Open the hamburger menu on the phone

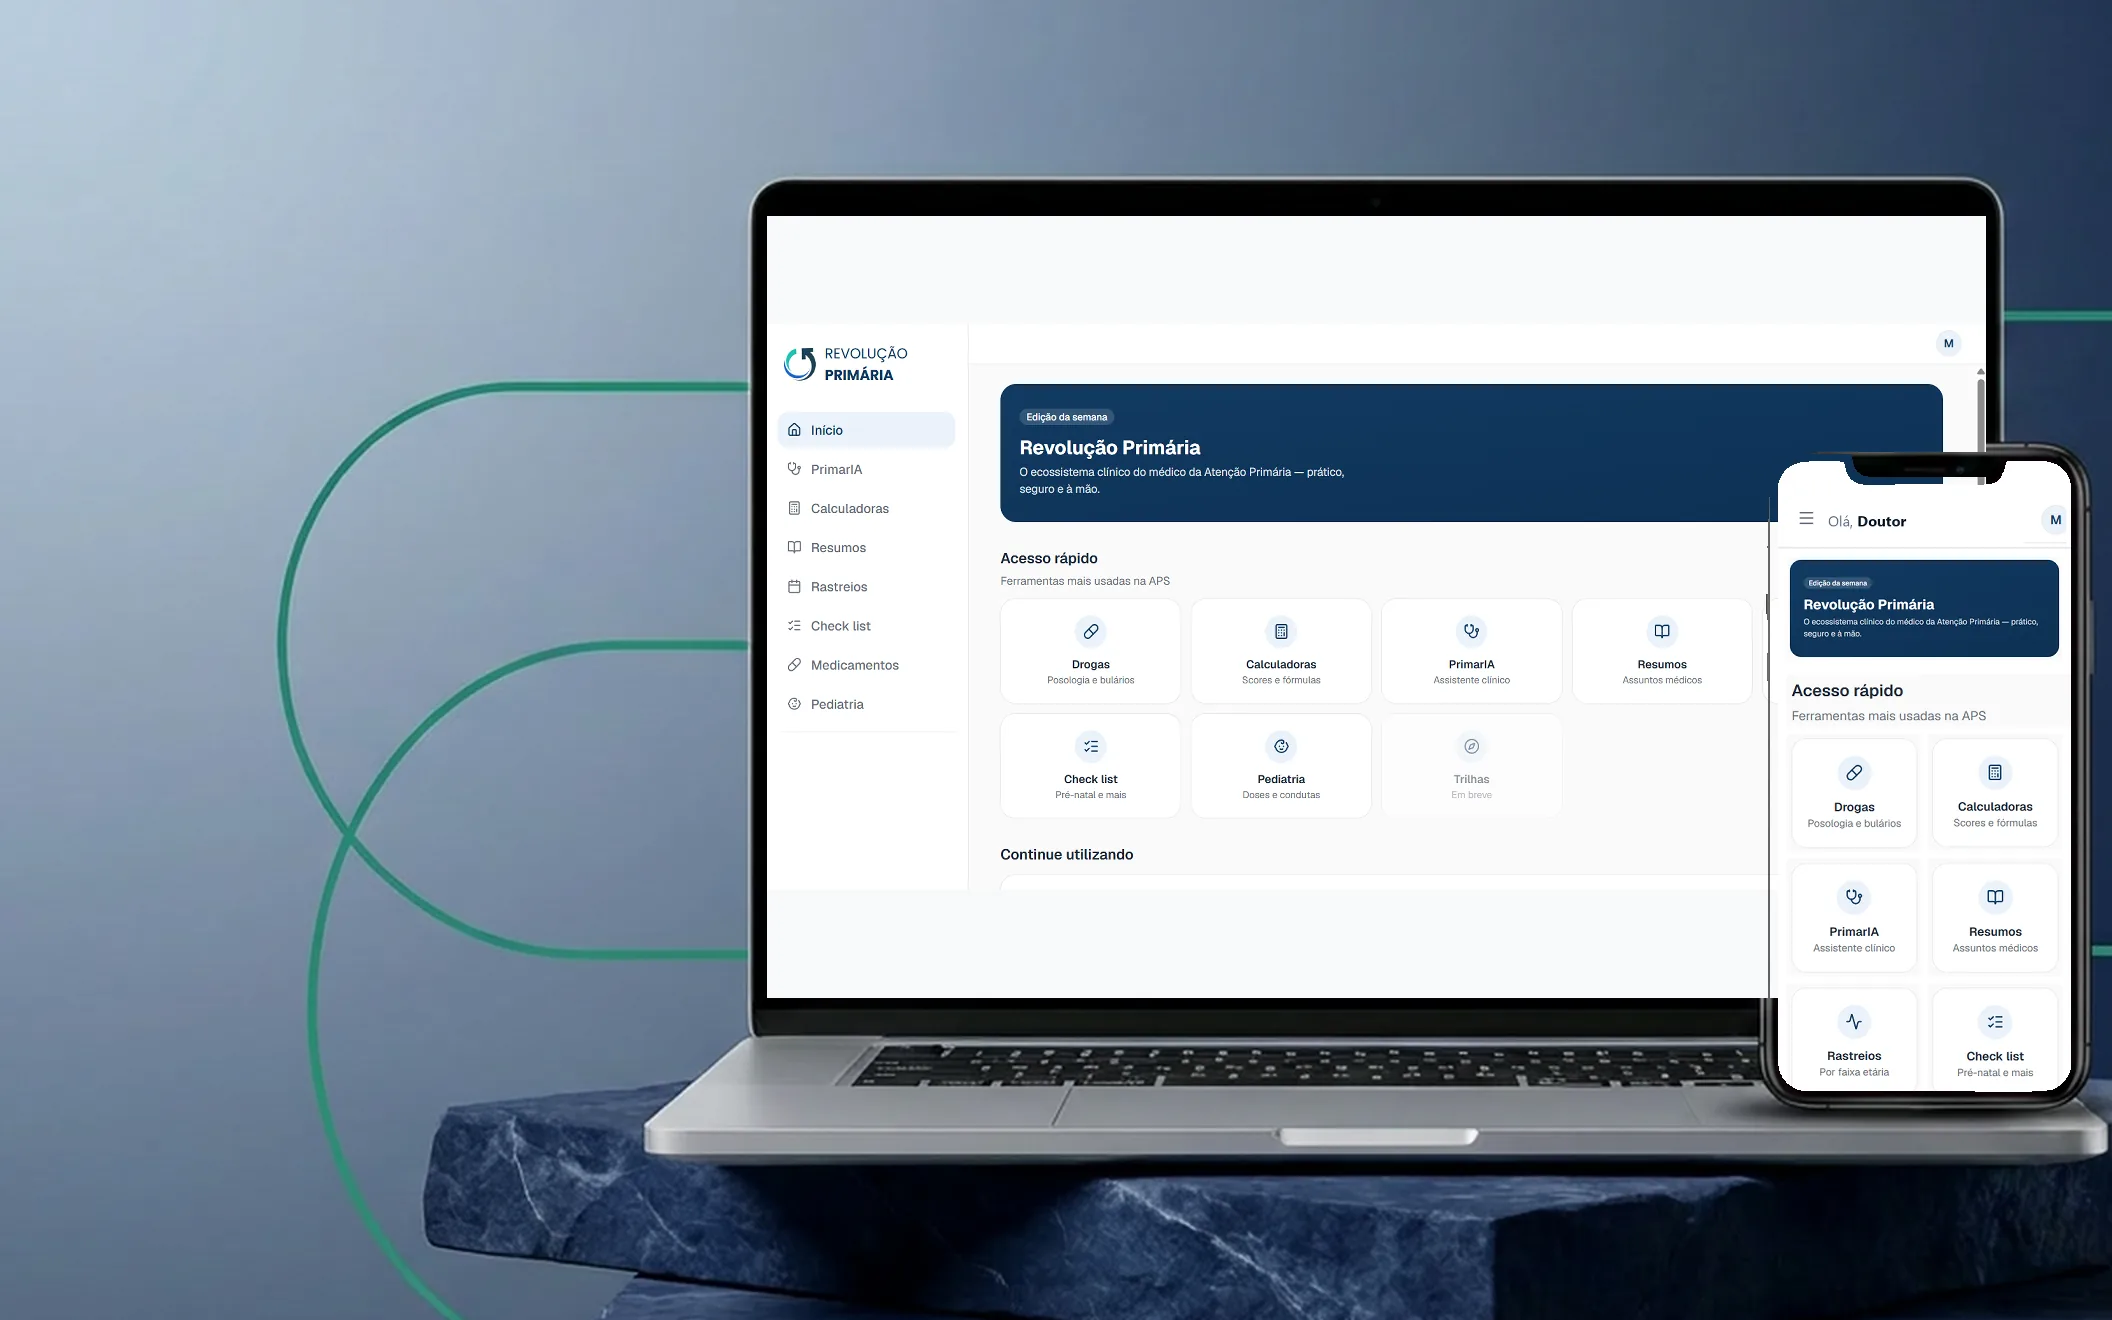pyautogui.click(x=1806, y=519)
